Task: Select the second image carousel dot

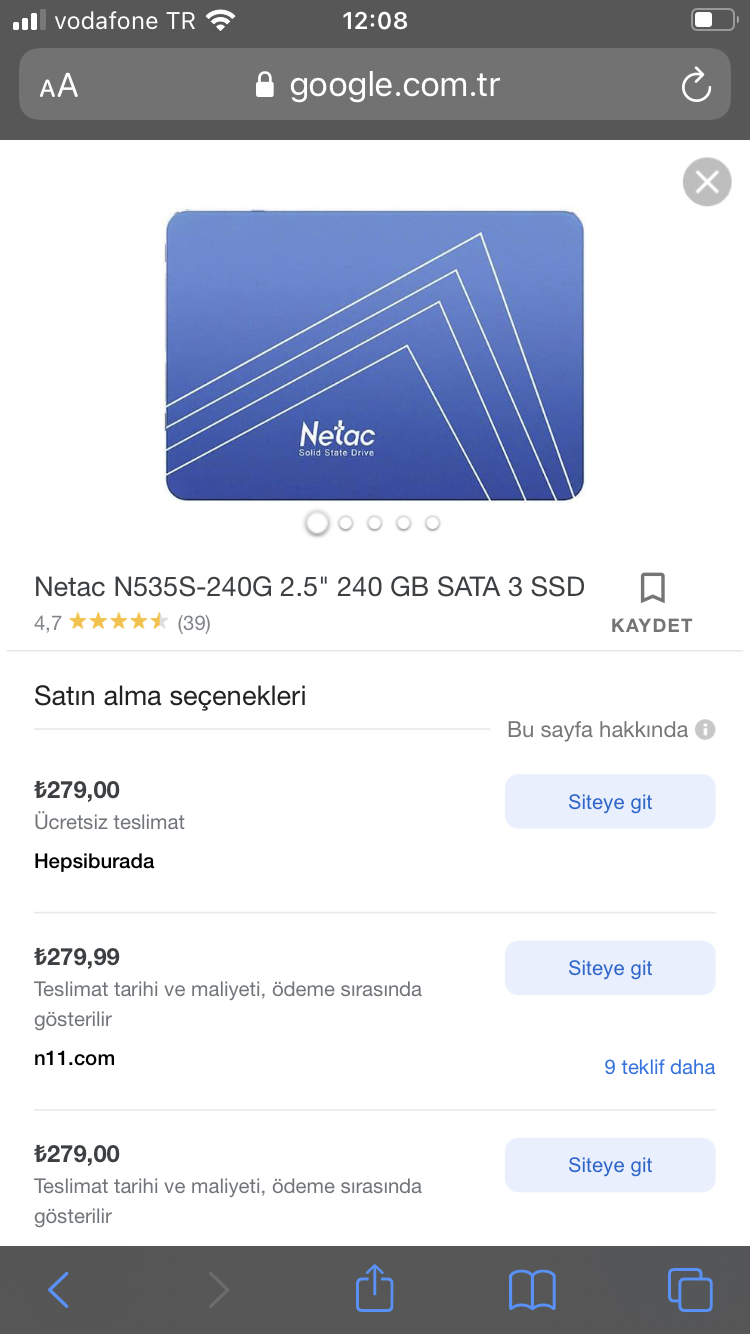Action: coord(346,523)
